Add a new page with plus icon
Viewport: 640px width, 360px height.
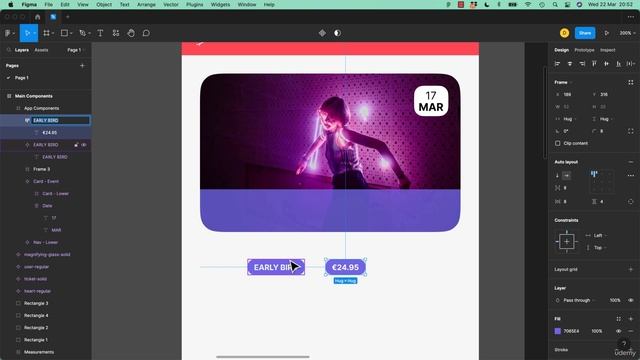pyautogui.click(x=82, y=65)
